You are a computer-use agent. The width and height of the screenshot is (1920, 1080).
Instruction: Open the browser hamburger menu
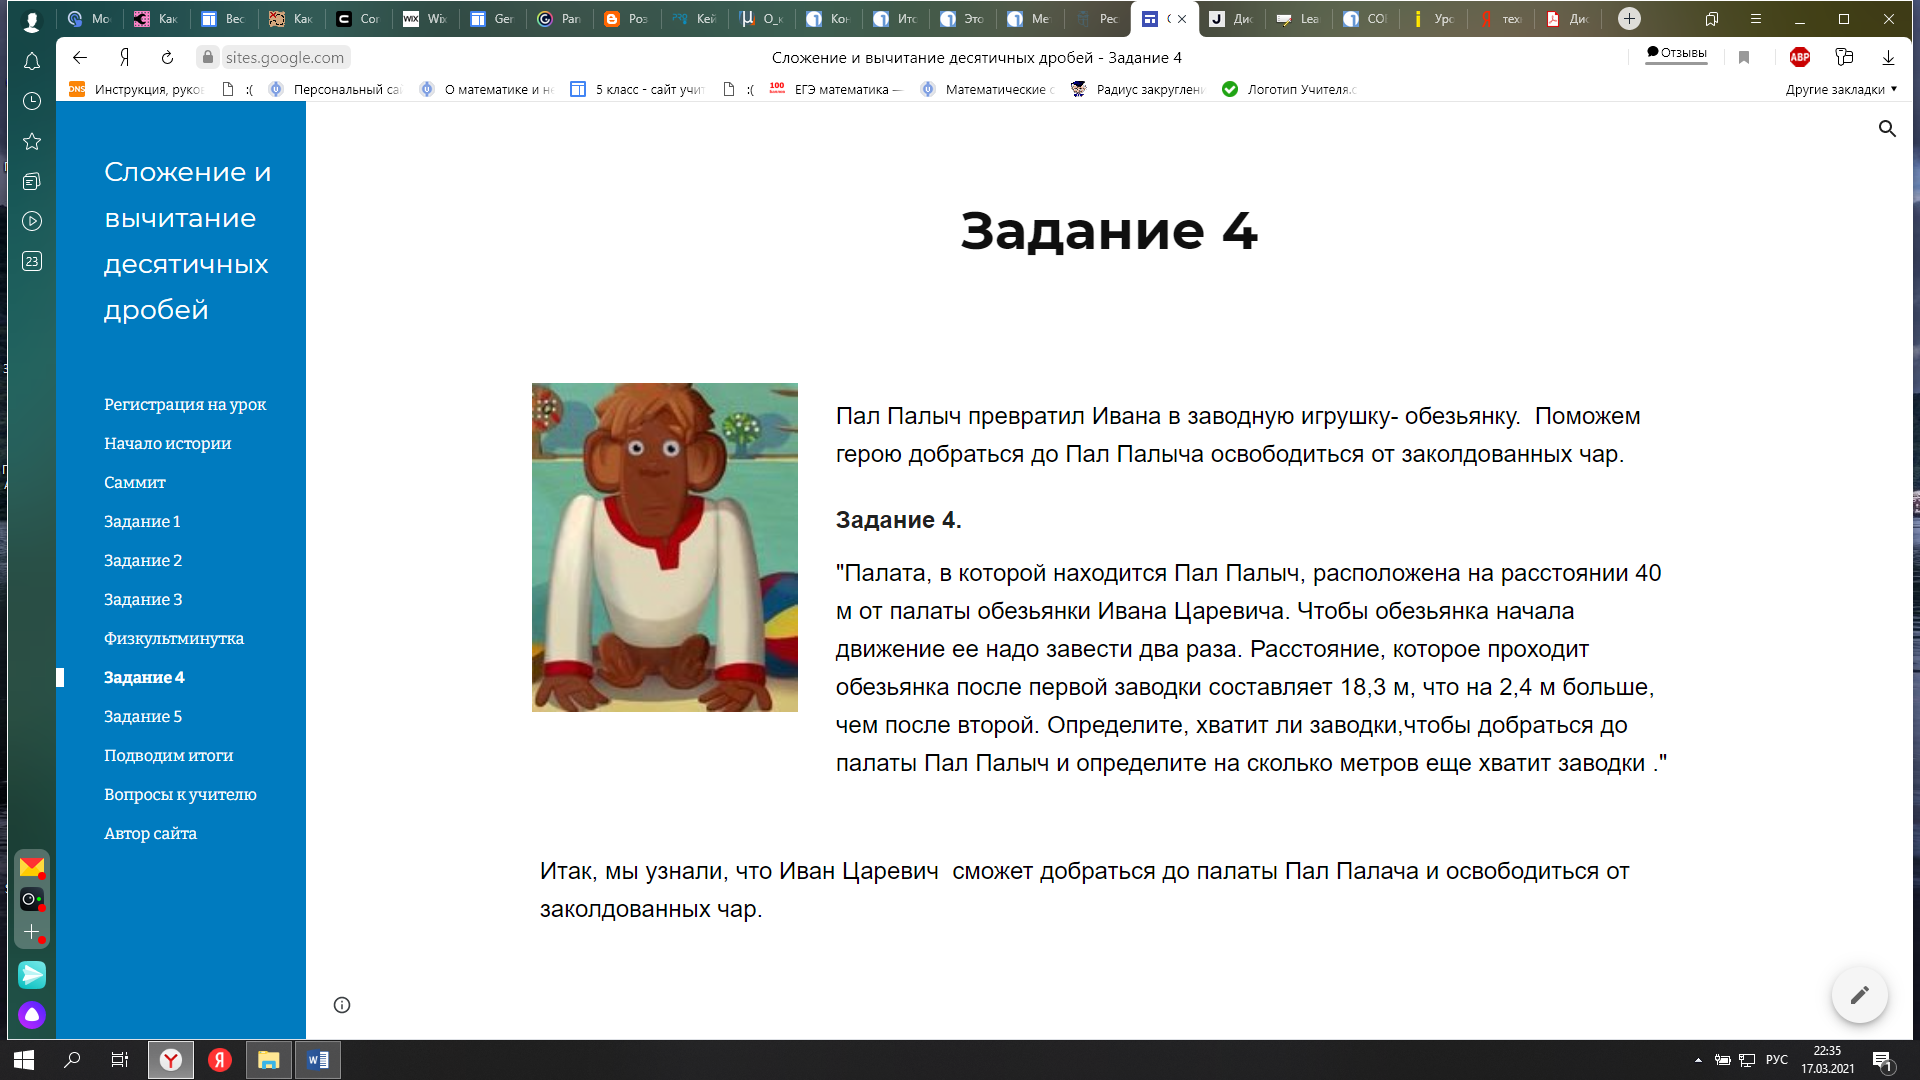pyautogui.click(x=1755, y=19)
